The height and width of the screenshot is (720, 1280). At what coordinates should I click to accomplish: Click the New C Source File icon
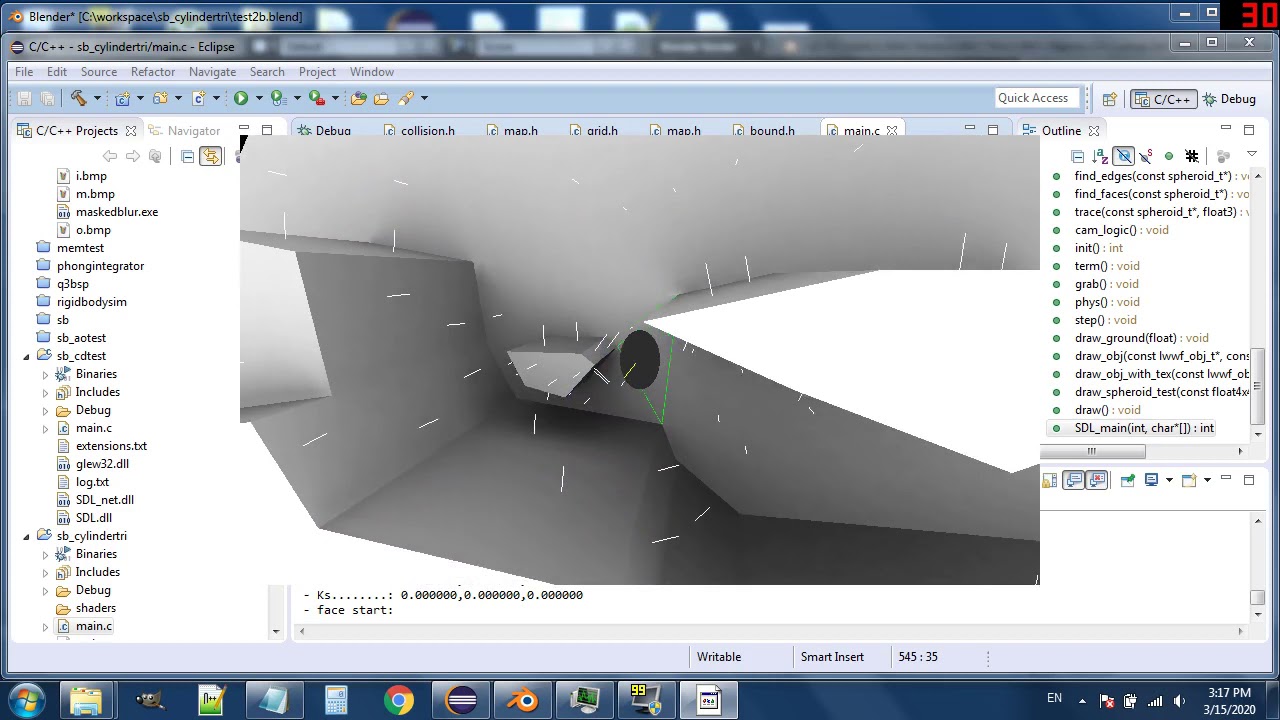(x=198, y=98)
